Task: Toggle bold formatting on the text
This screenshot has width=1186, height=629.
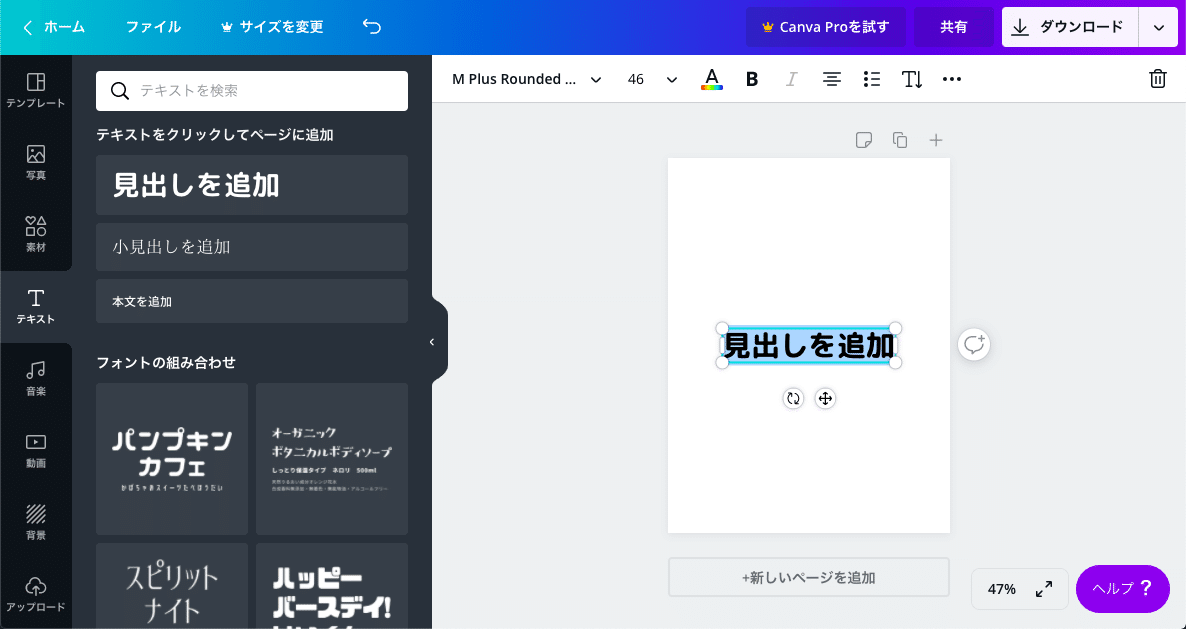Action: click(751, 78)
